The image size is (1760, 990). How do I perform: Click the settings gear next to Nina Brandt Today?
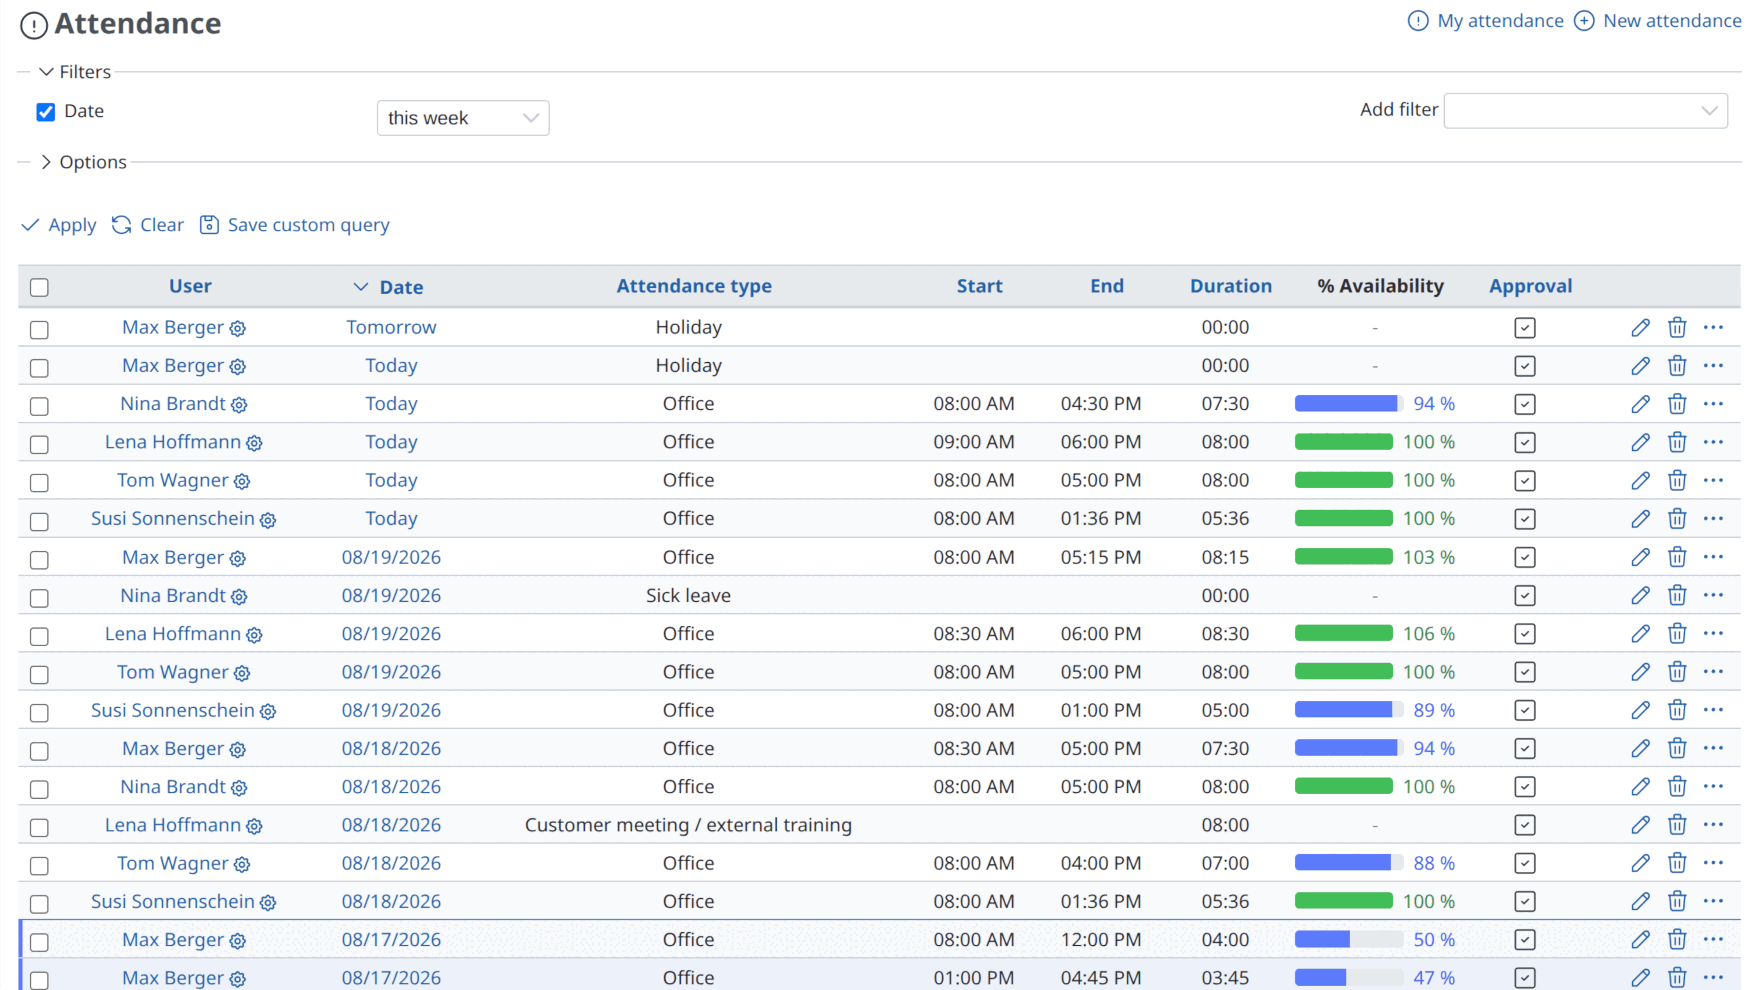click(x=239, y=405)
